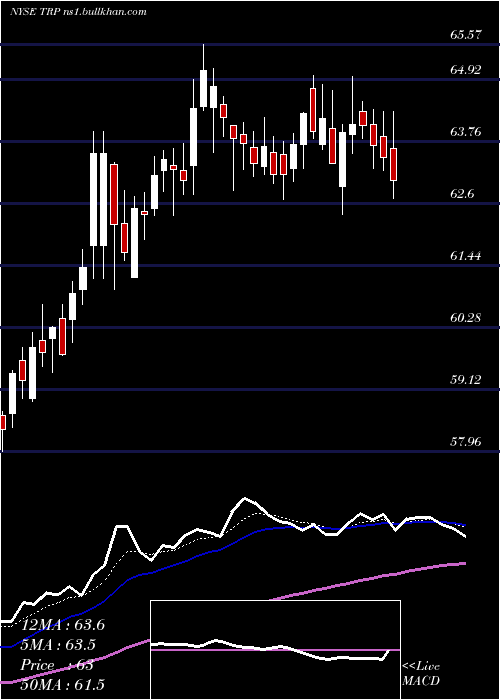Viewport: 500px width, 700px height.
Task: Click the 5MA : 63.5 legend entry
Action: tap(60, 645)
